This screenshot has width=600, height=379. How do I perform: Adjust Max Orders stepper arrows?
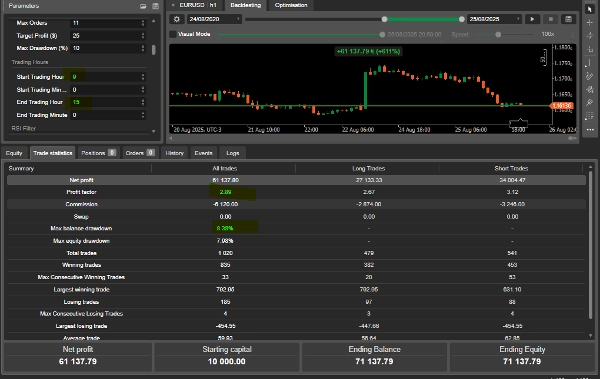tap(143, 23)
